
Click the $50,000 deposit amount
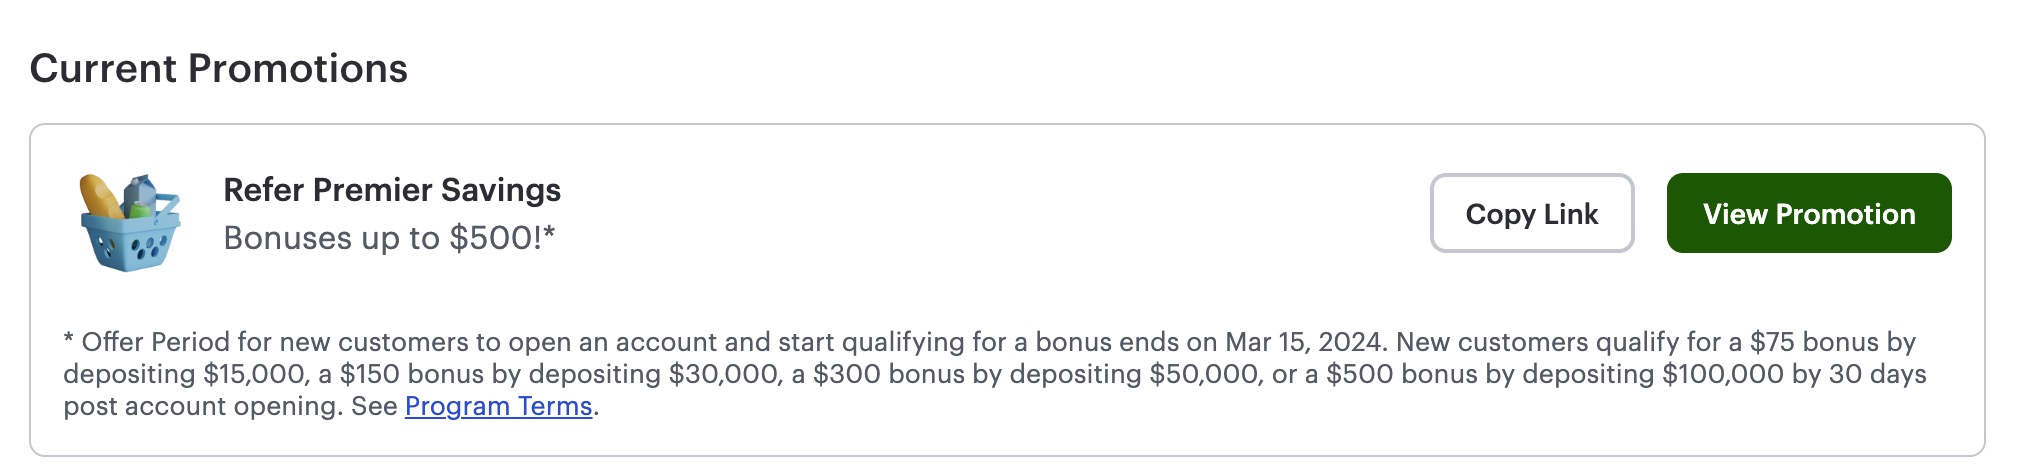pyautogui.click(x=1200, y=374)
